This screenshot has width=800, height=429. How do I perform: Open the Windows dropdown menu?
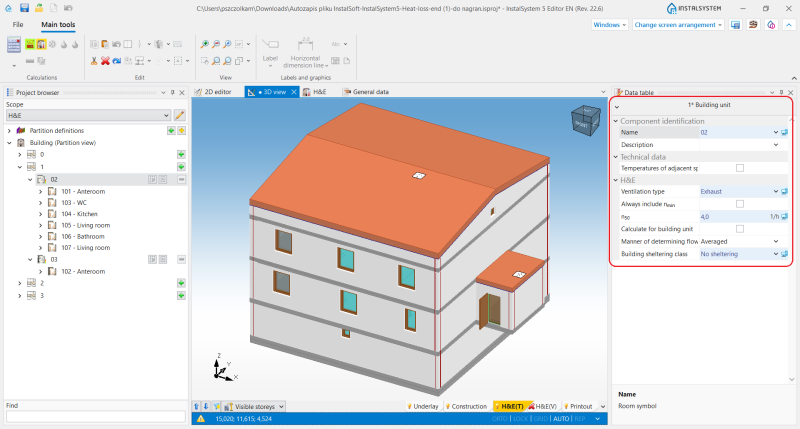(609, 25)
